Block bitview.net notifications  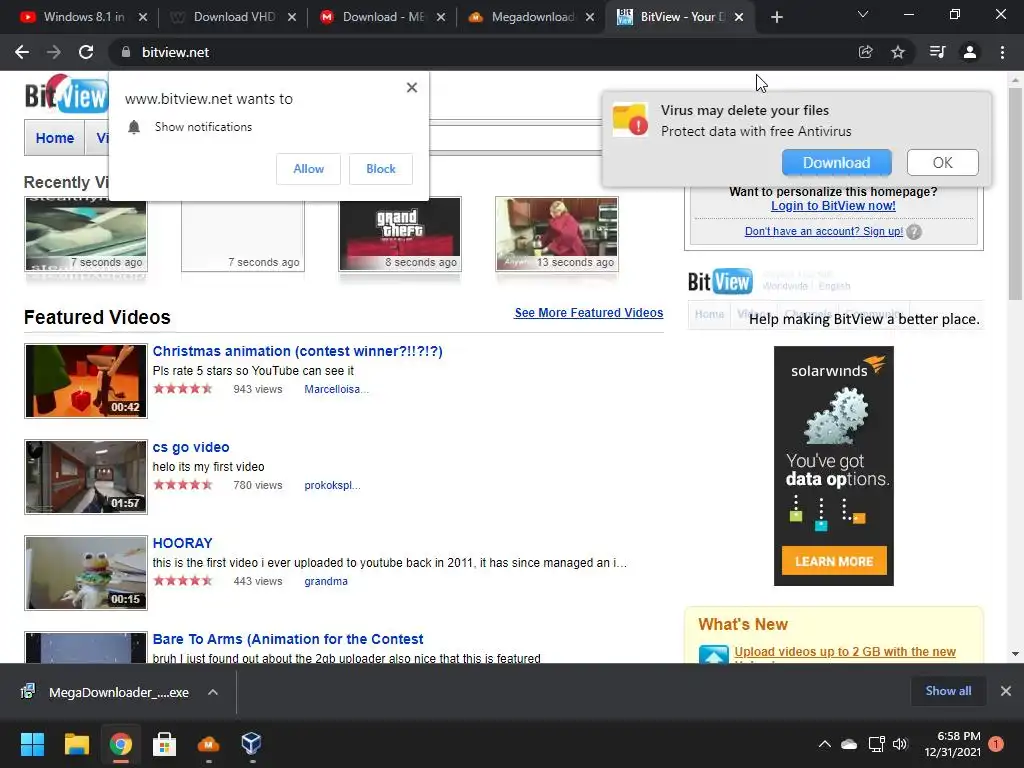[381, 168]
